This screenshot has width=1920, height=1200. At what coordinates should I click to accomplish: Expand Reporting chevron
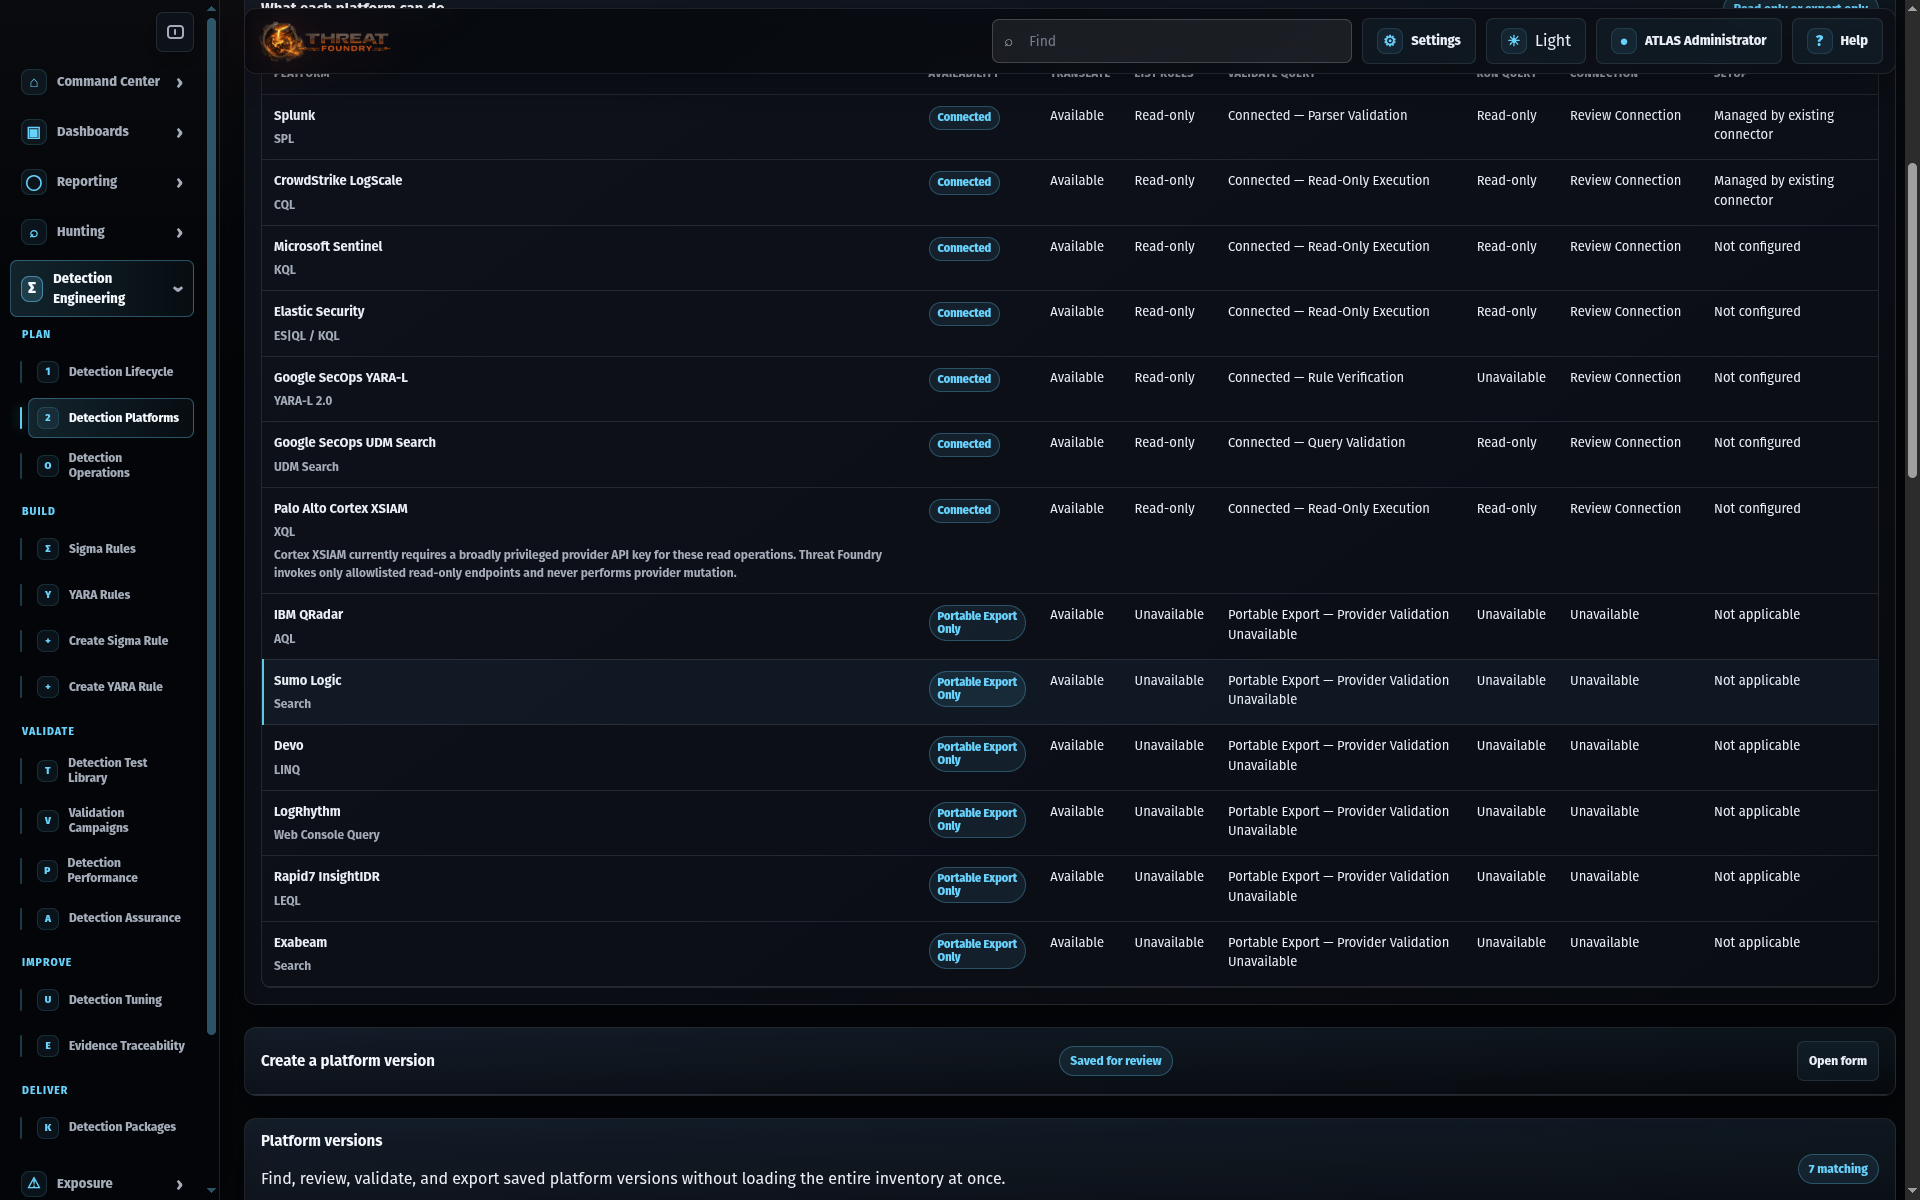180,182
